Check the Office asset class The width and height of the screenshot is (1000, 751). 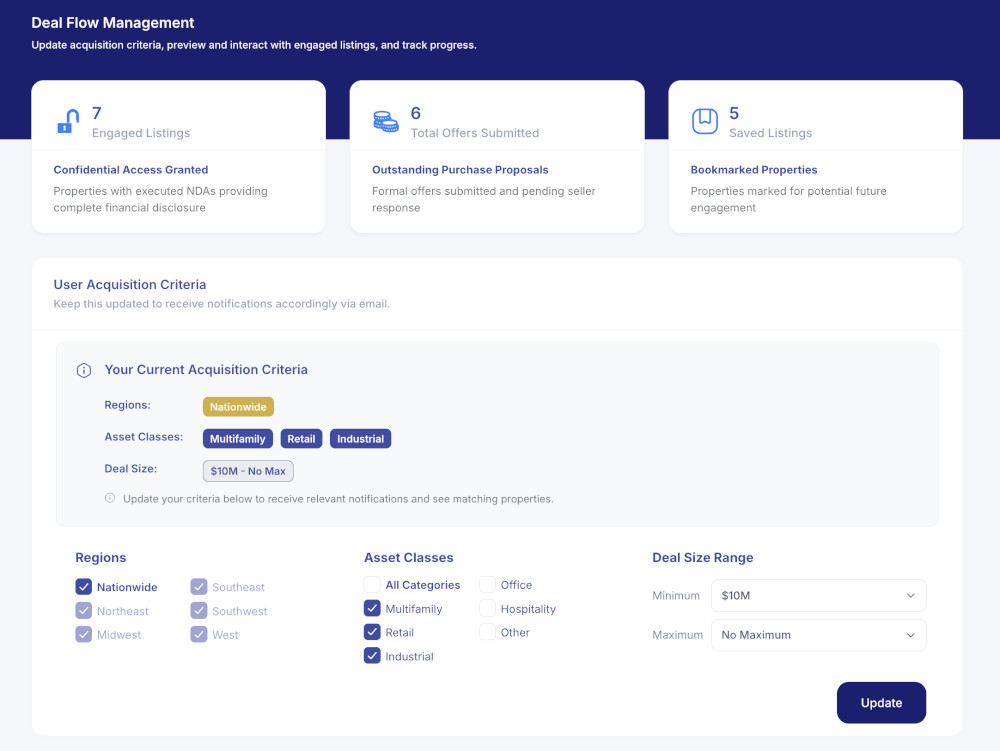pos(487,584)
